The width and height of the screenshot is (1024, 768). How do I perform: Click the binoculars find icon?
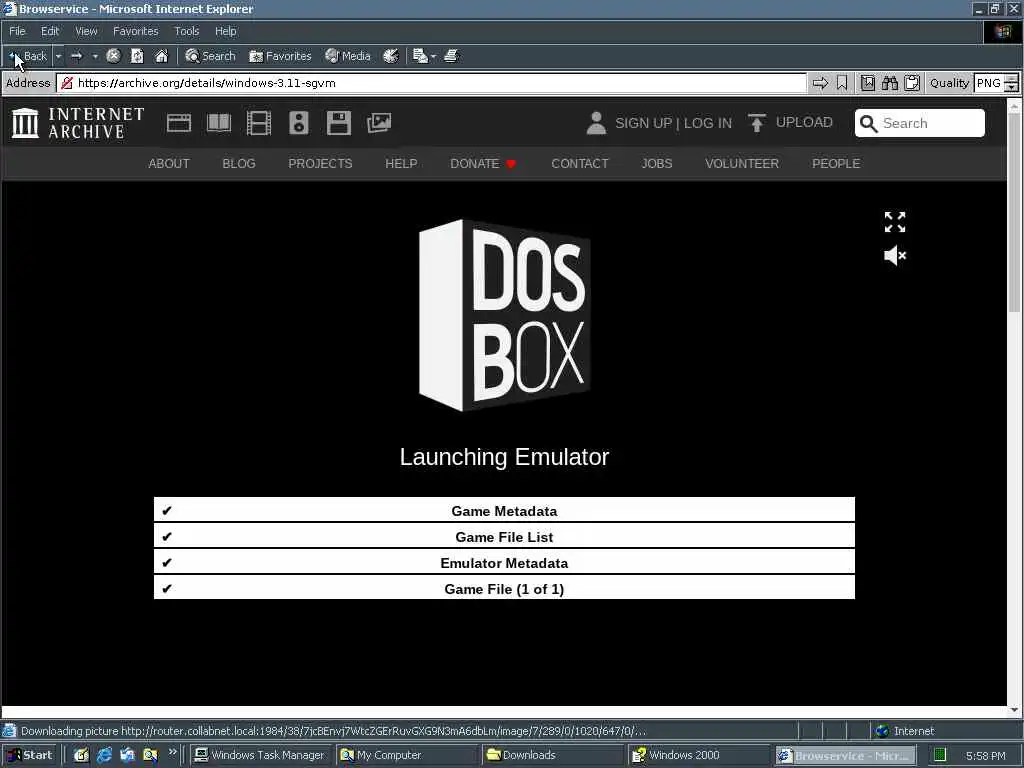point(889,83)
